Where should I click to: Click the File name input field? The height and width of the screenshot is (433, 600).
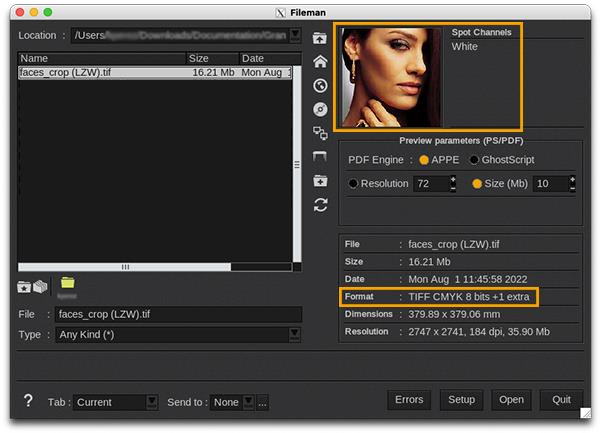click(178, 314)
